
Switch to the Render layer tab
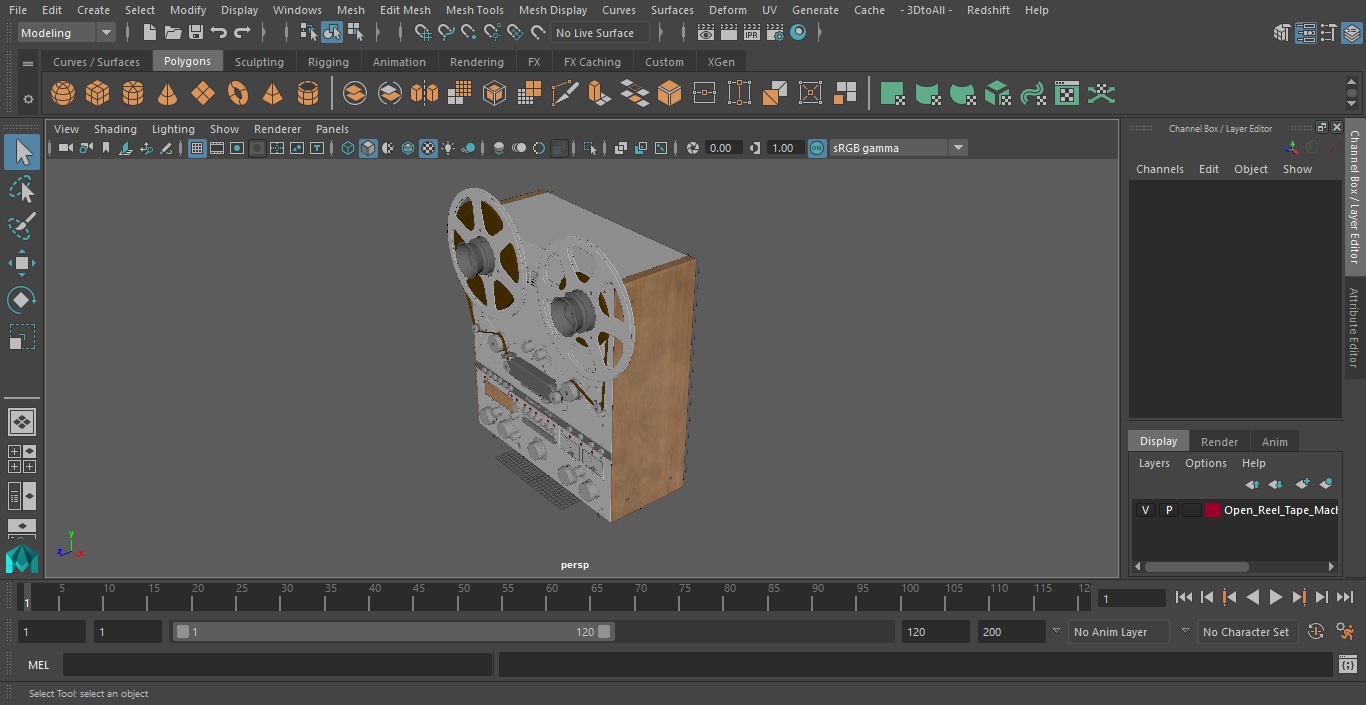1219,442
